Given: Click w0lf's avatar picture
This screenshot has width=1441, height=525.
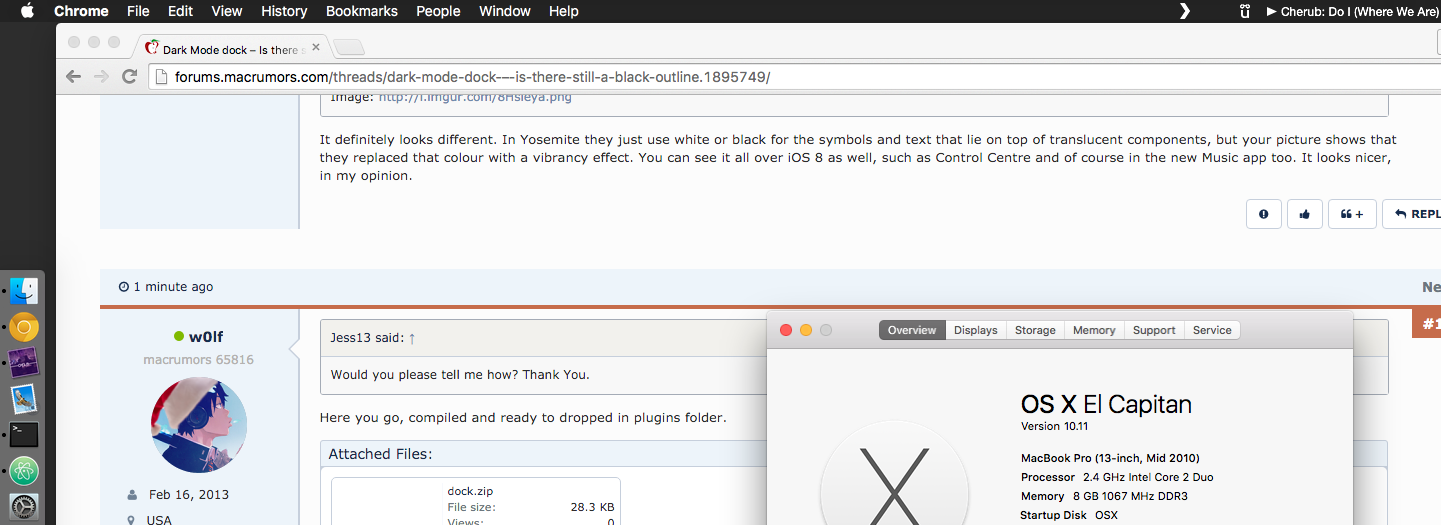Looking at the screenshot, I should 199,425.
